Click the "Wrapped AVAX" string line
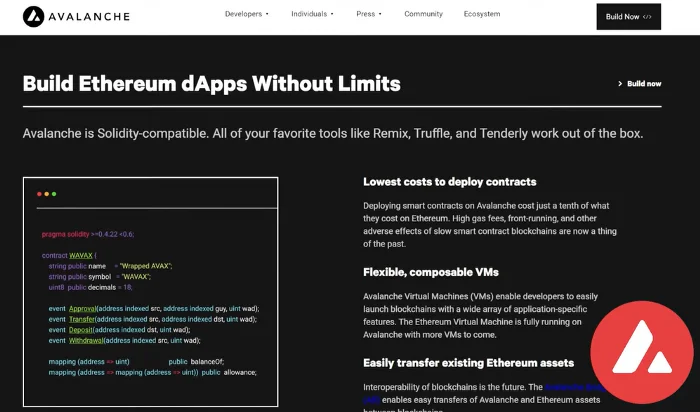The image size is (700, 412). coord(110,266)
